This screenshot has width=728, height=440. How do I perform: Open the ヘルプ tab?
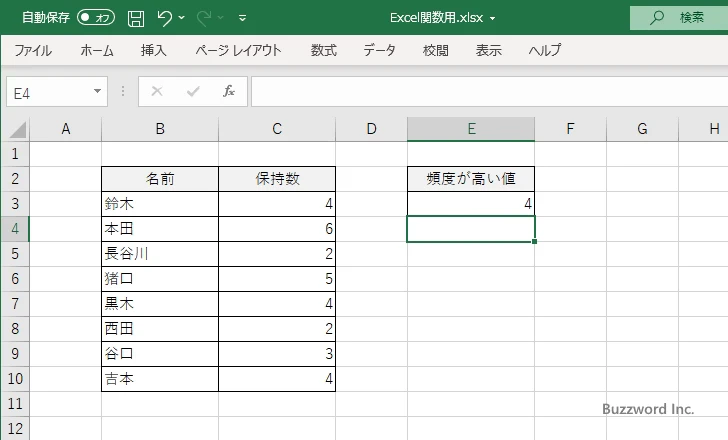(x=545, y=50)
